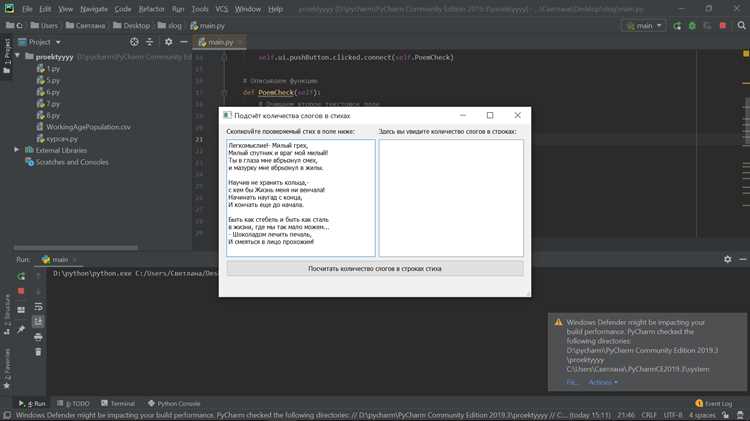This screenshot has width=750, height=421.
Task: Open the Event Log
Action: [714, 403]
